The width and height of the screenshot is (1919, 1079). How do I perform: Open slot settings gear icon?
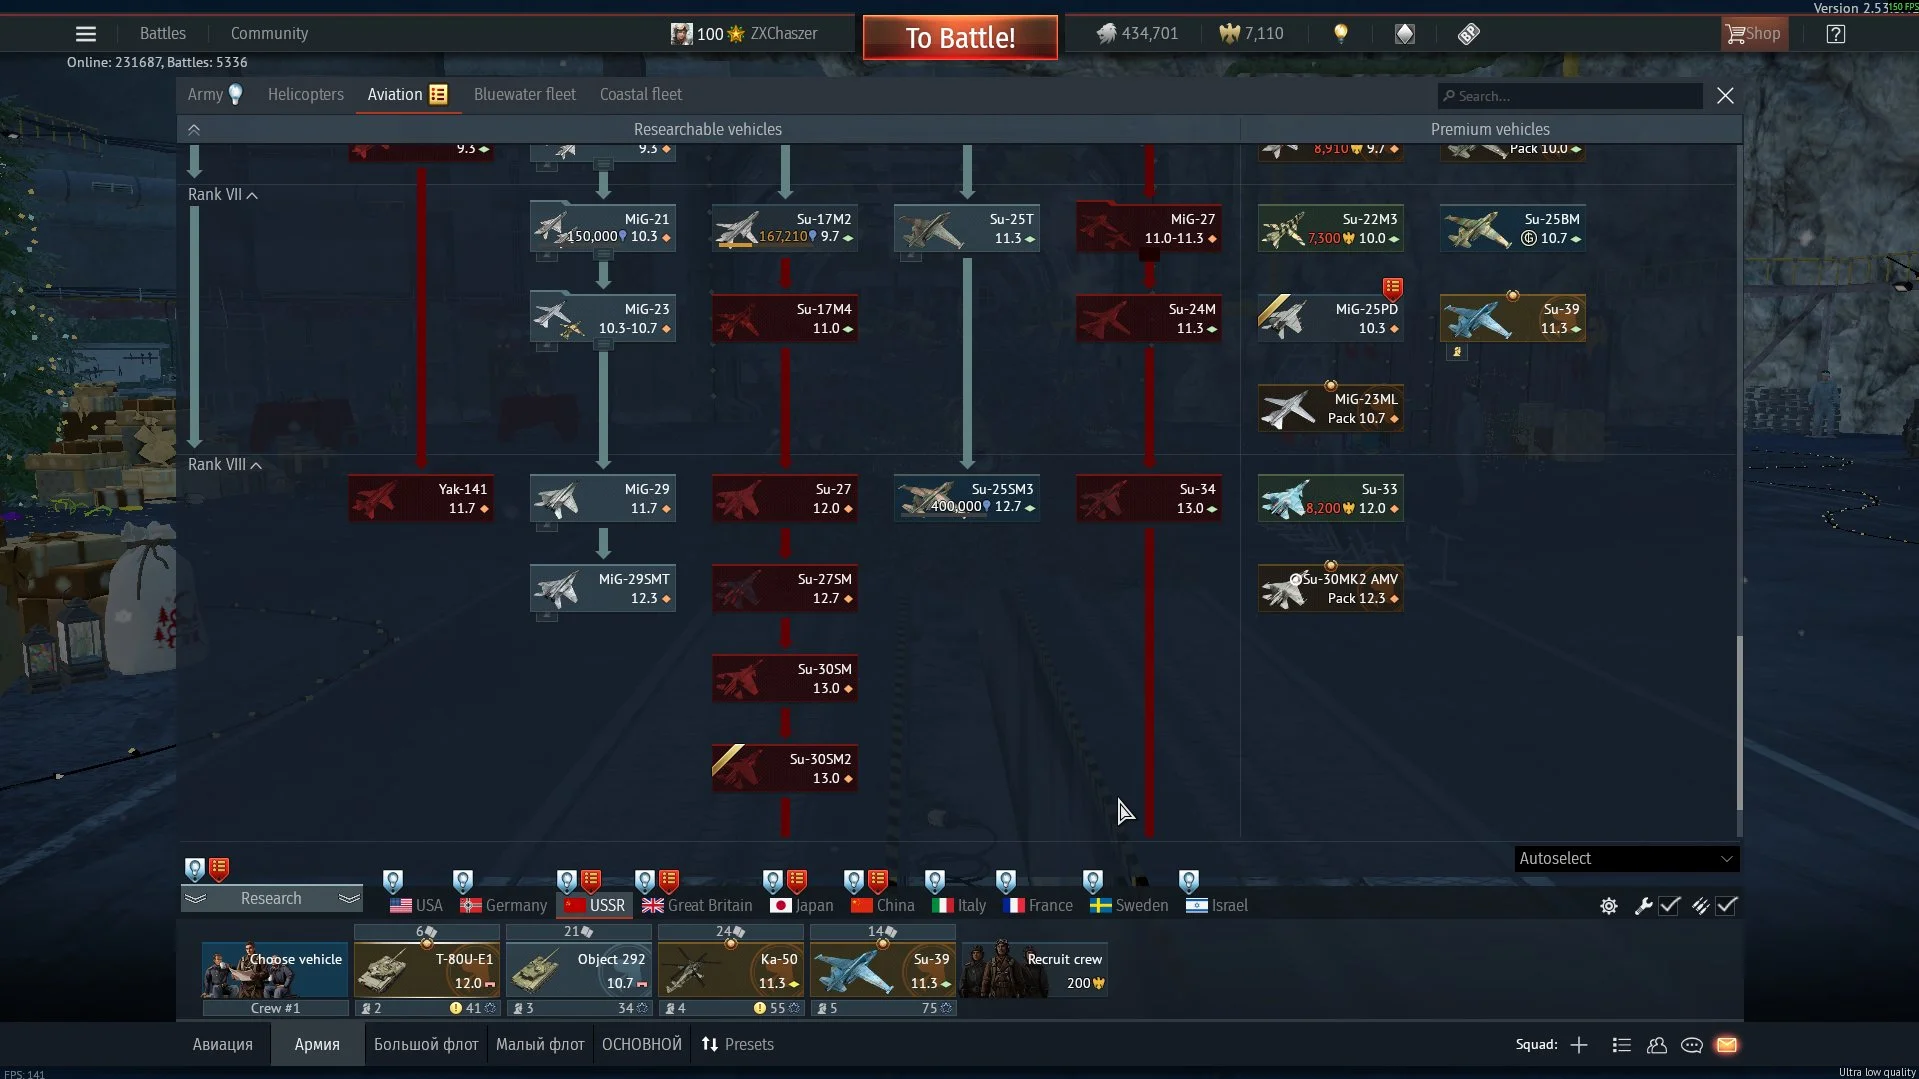coord(1609,906)
